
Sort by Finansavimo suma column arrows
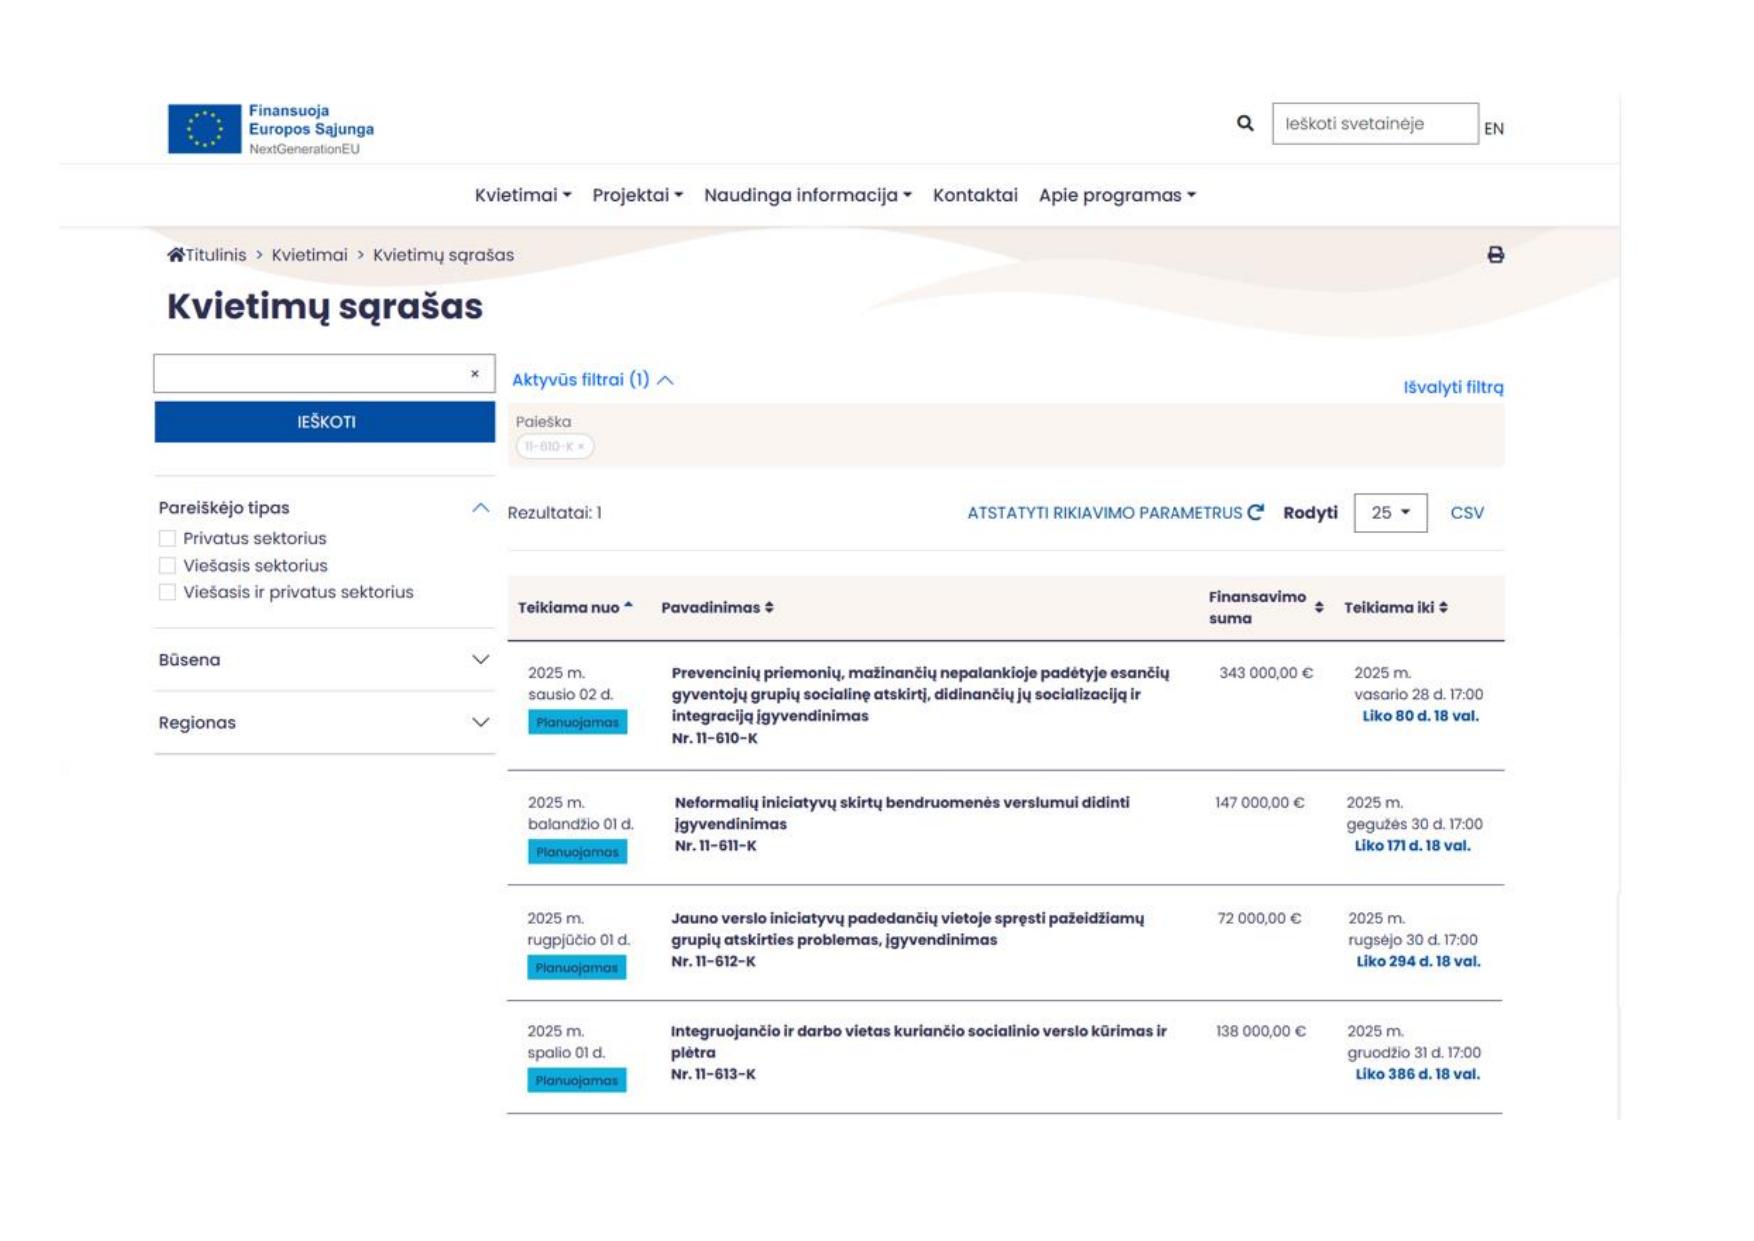(x=1319, y=607)
